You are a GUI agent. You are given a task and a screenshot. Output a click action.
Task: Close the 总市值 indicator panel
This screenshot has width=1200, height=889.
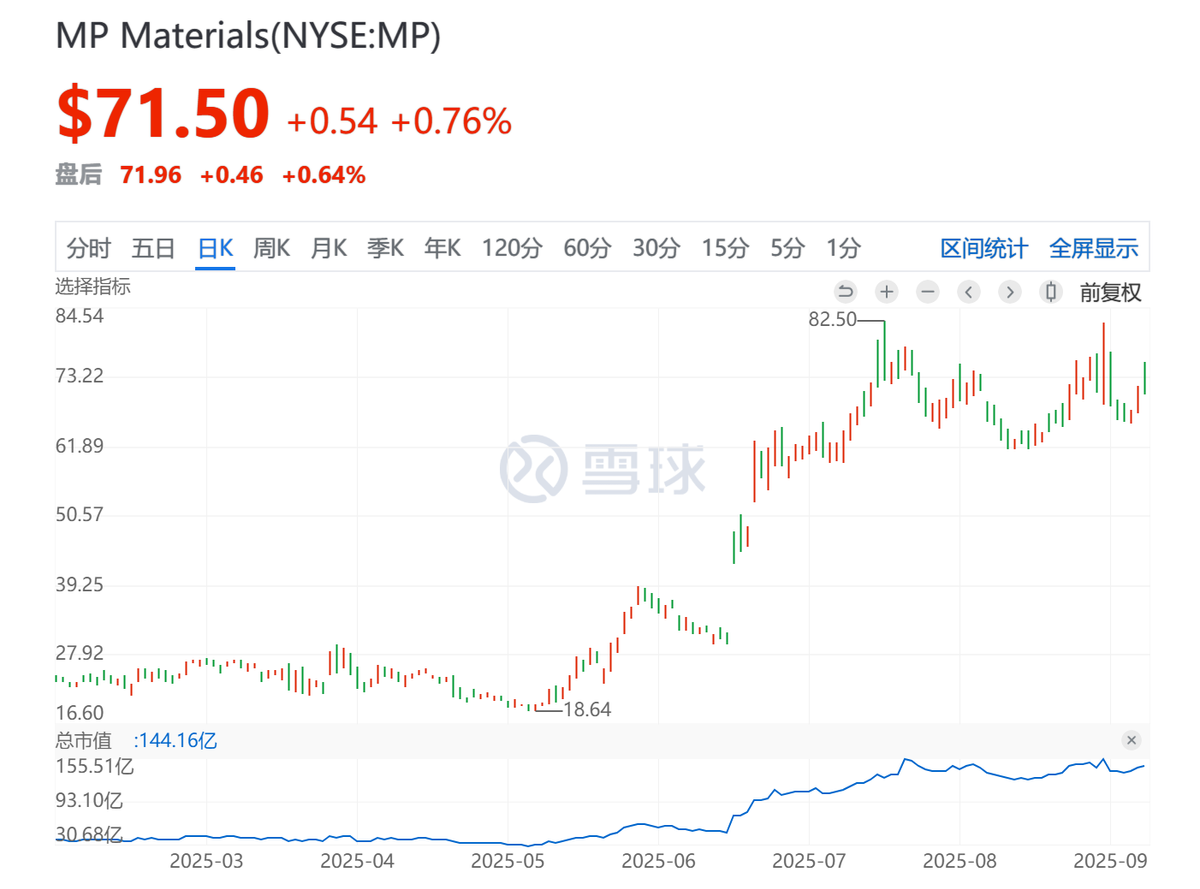[x=1131, y=740]
